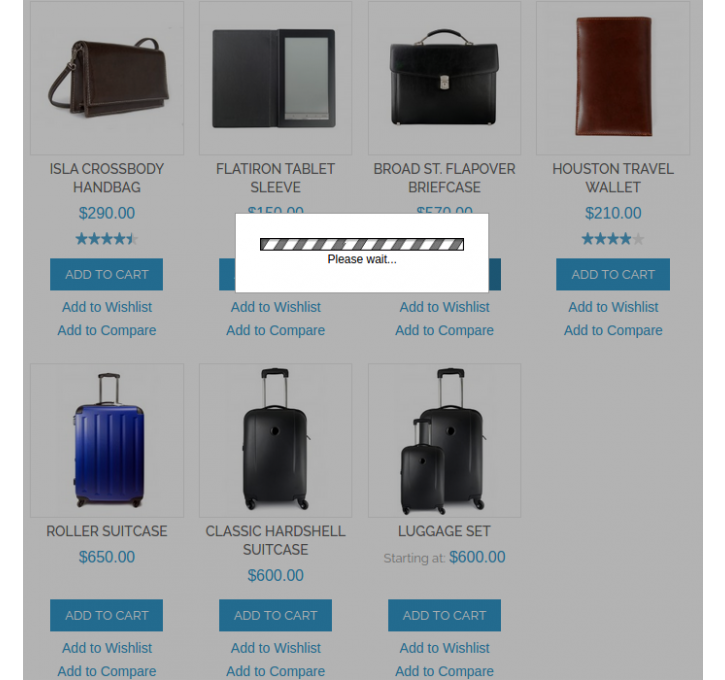Add Houston Travel Wallet to compare

(613, 330)
